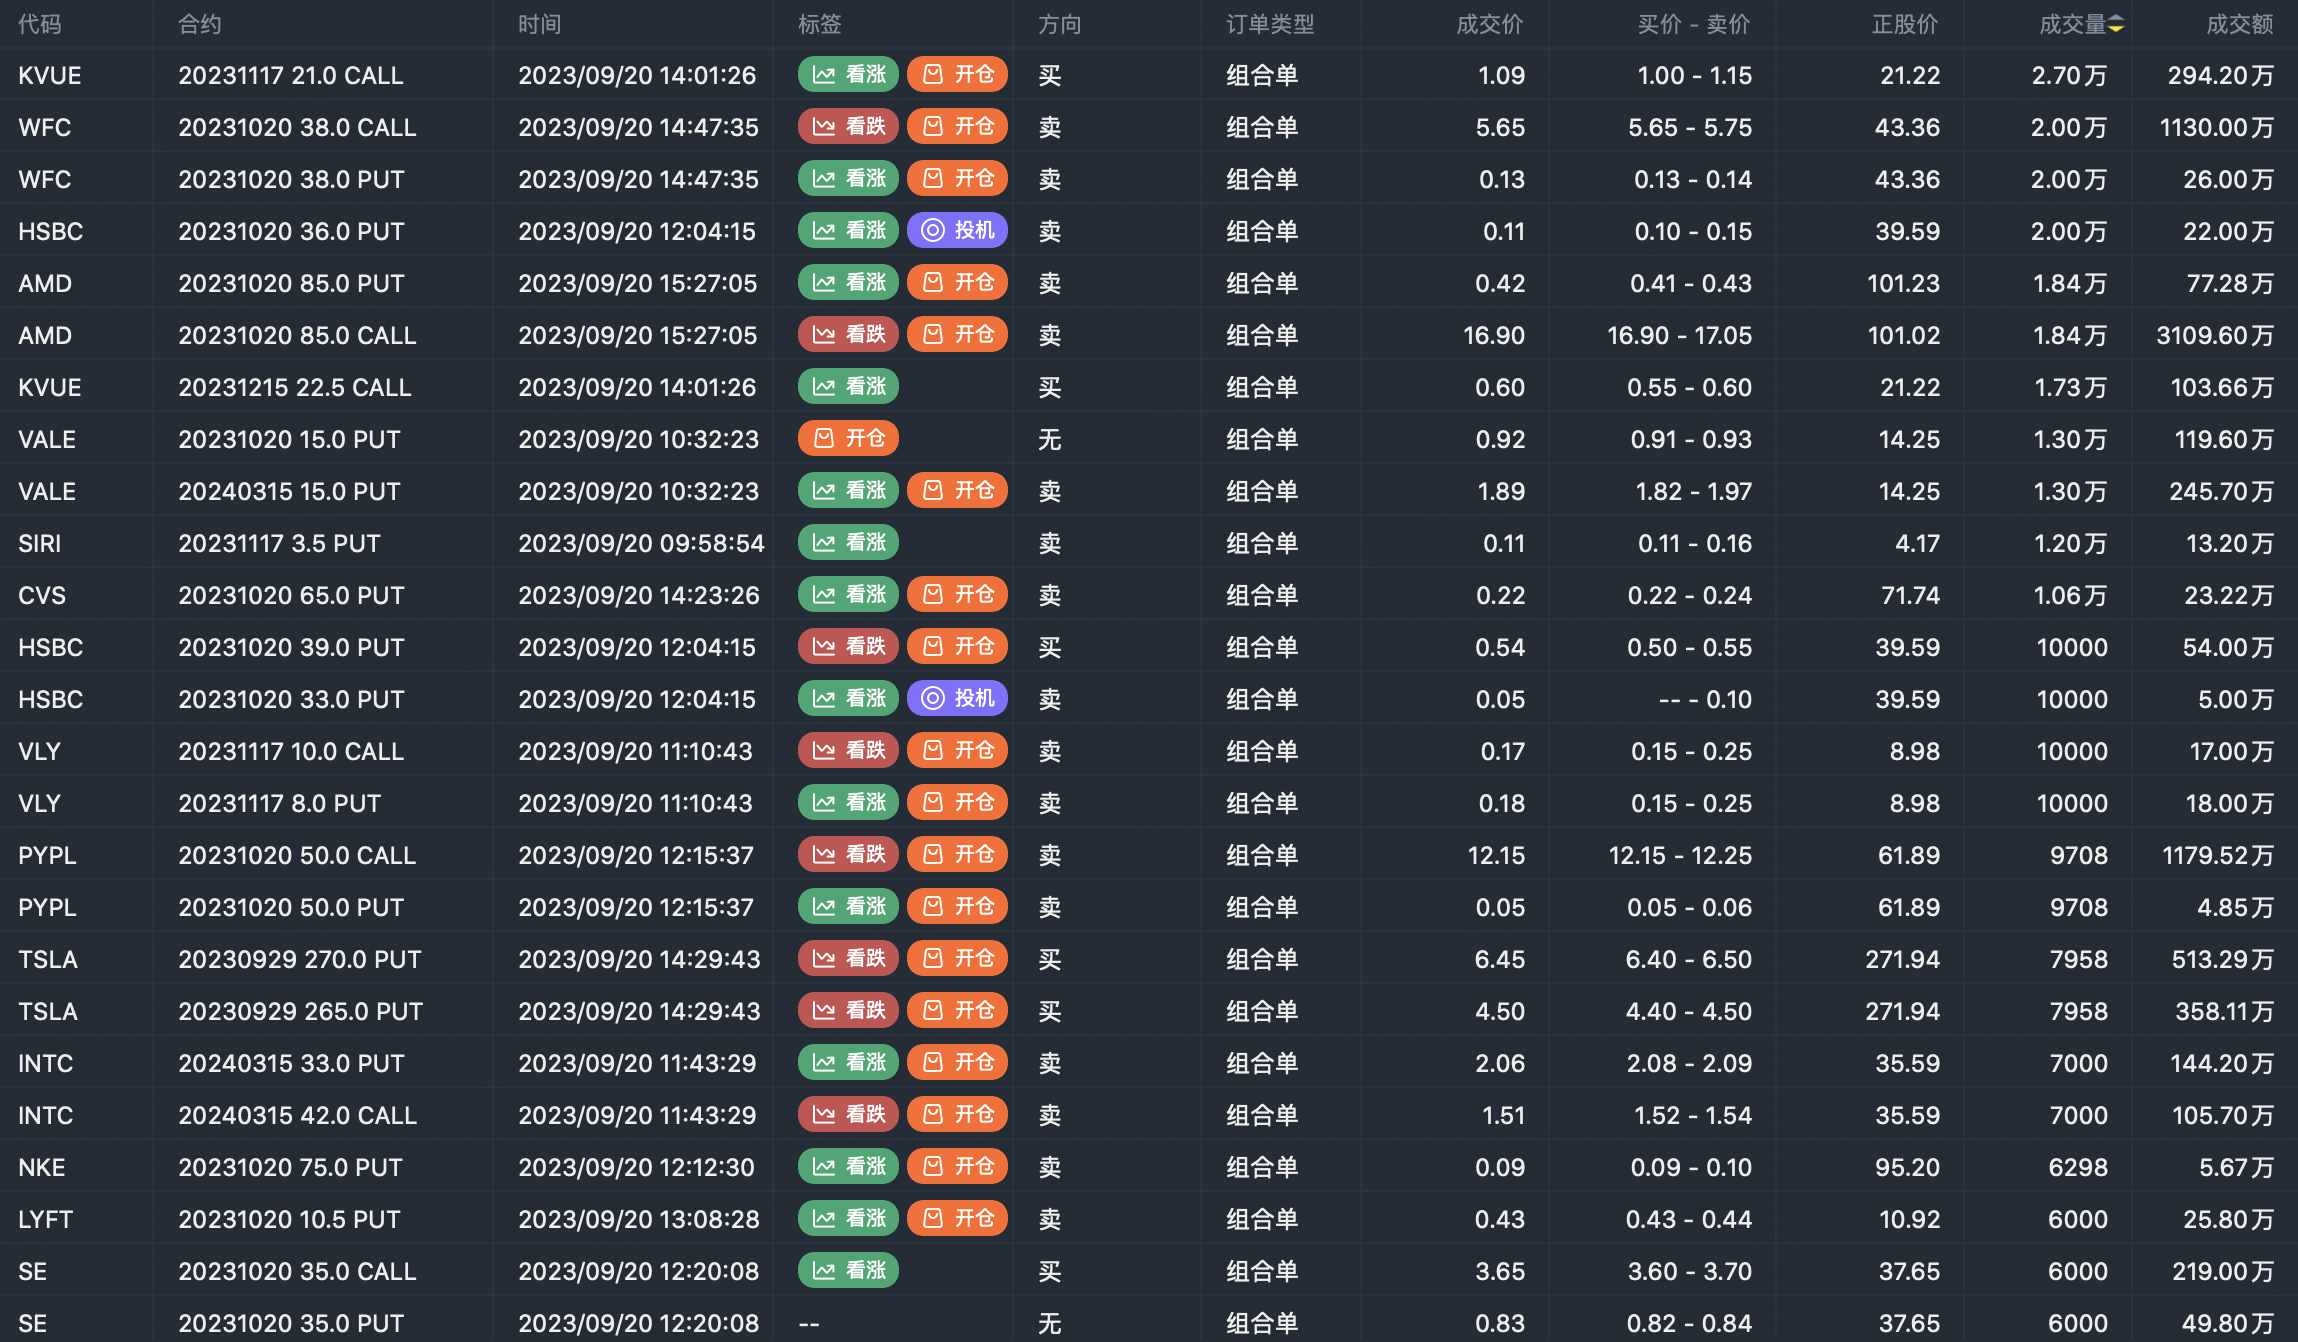Image resolution: width=2298 pixels, height=1342 pixels.
Task: Click the 看涨 tag on the SIRI row
Action: [x=848, y=543]
